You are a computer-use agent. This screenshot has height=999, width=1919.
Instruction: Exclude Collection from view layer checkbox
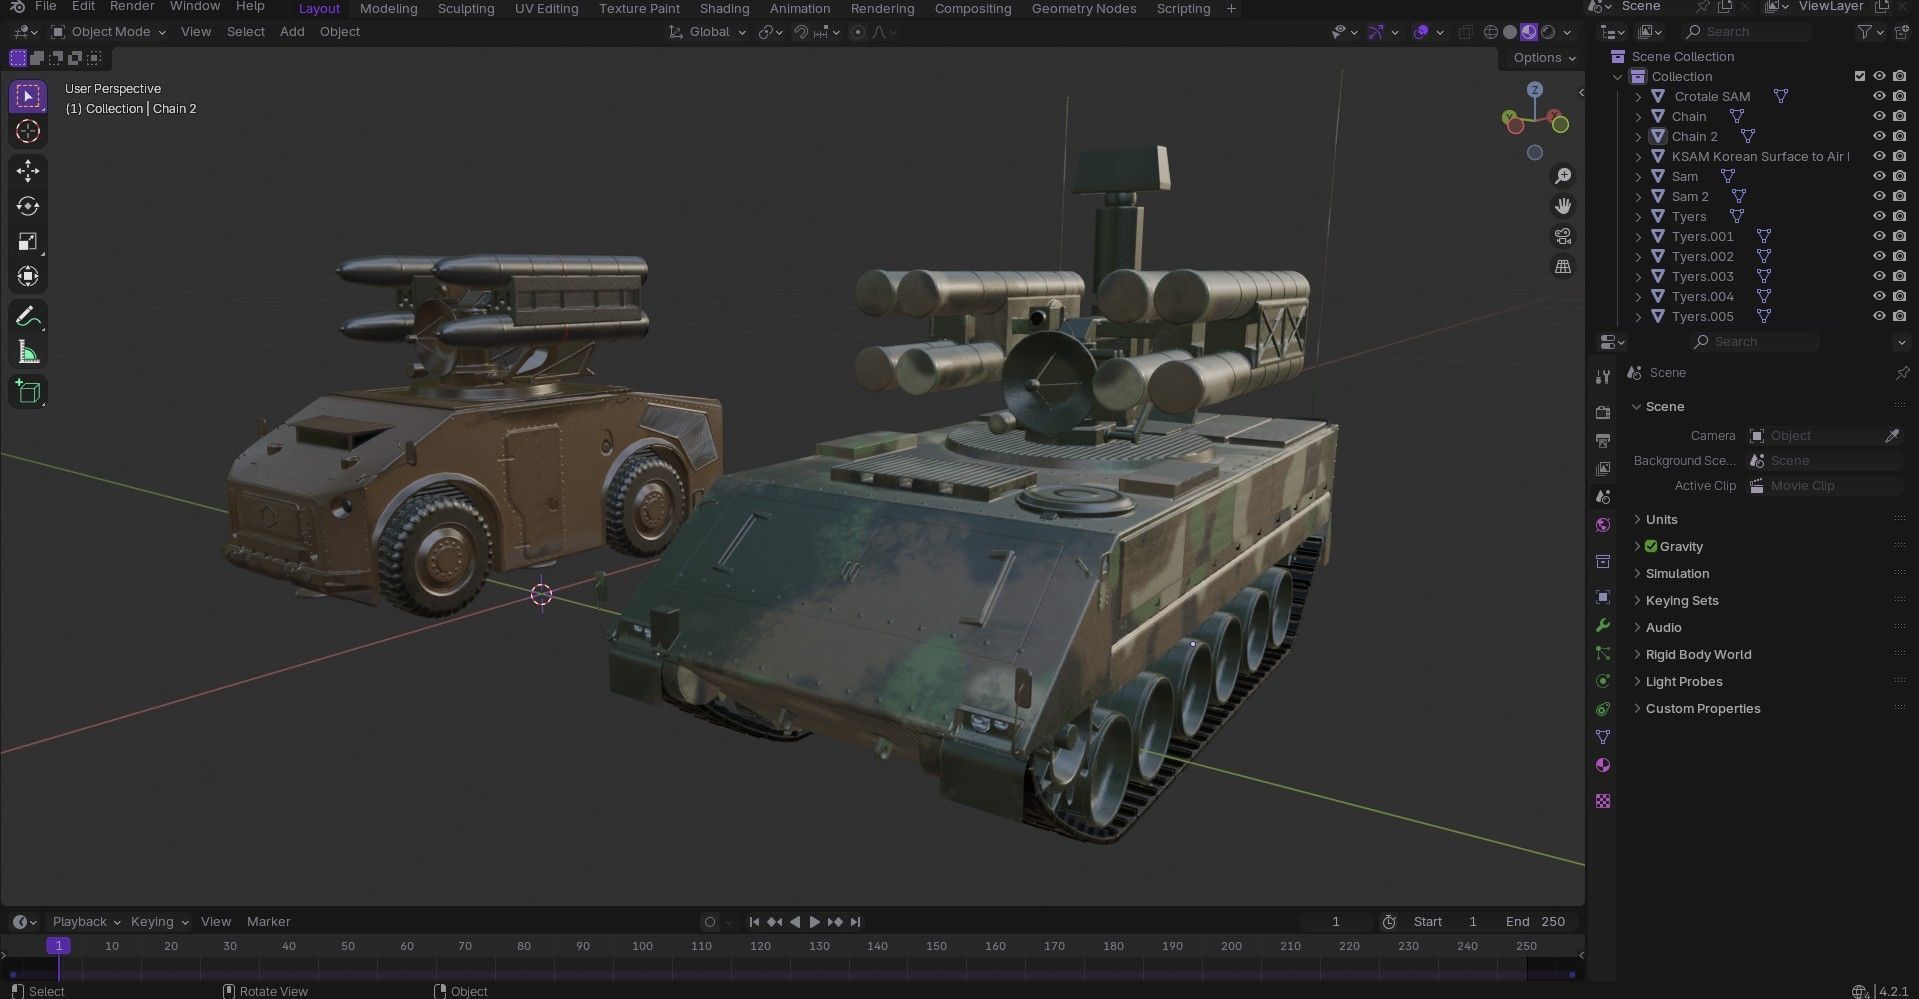pyautogui.click(x=1860, y=76)
